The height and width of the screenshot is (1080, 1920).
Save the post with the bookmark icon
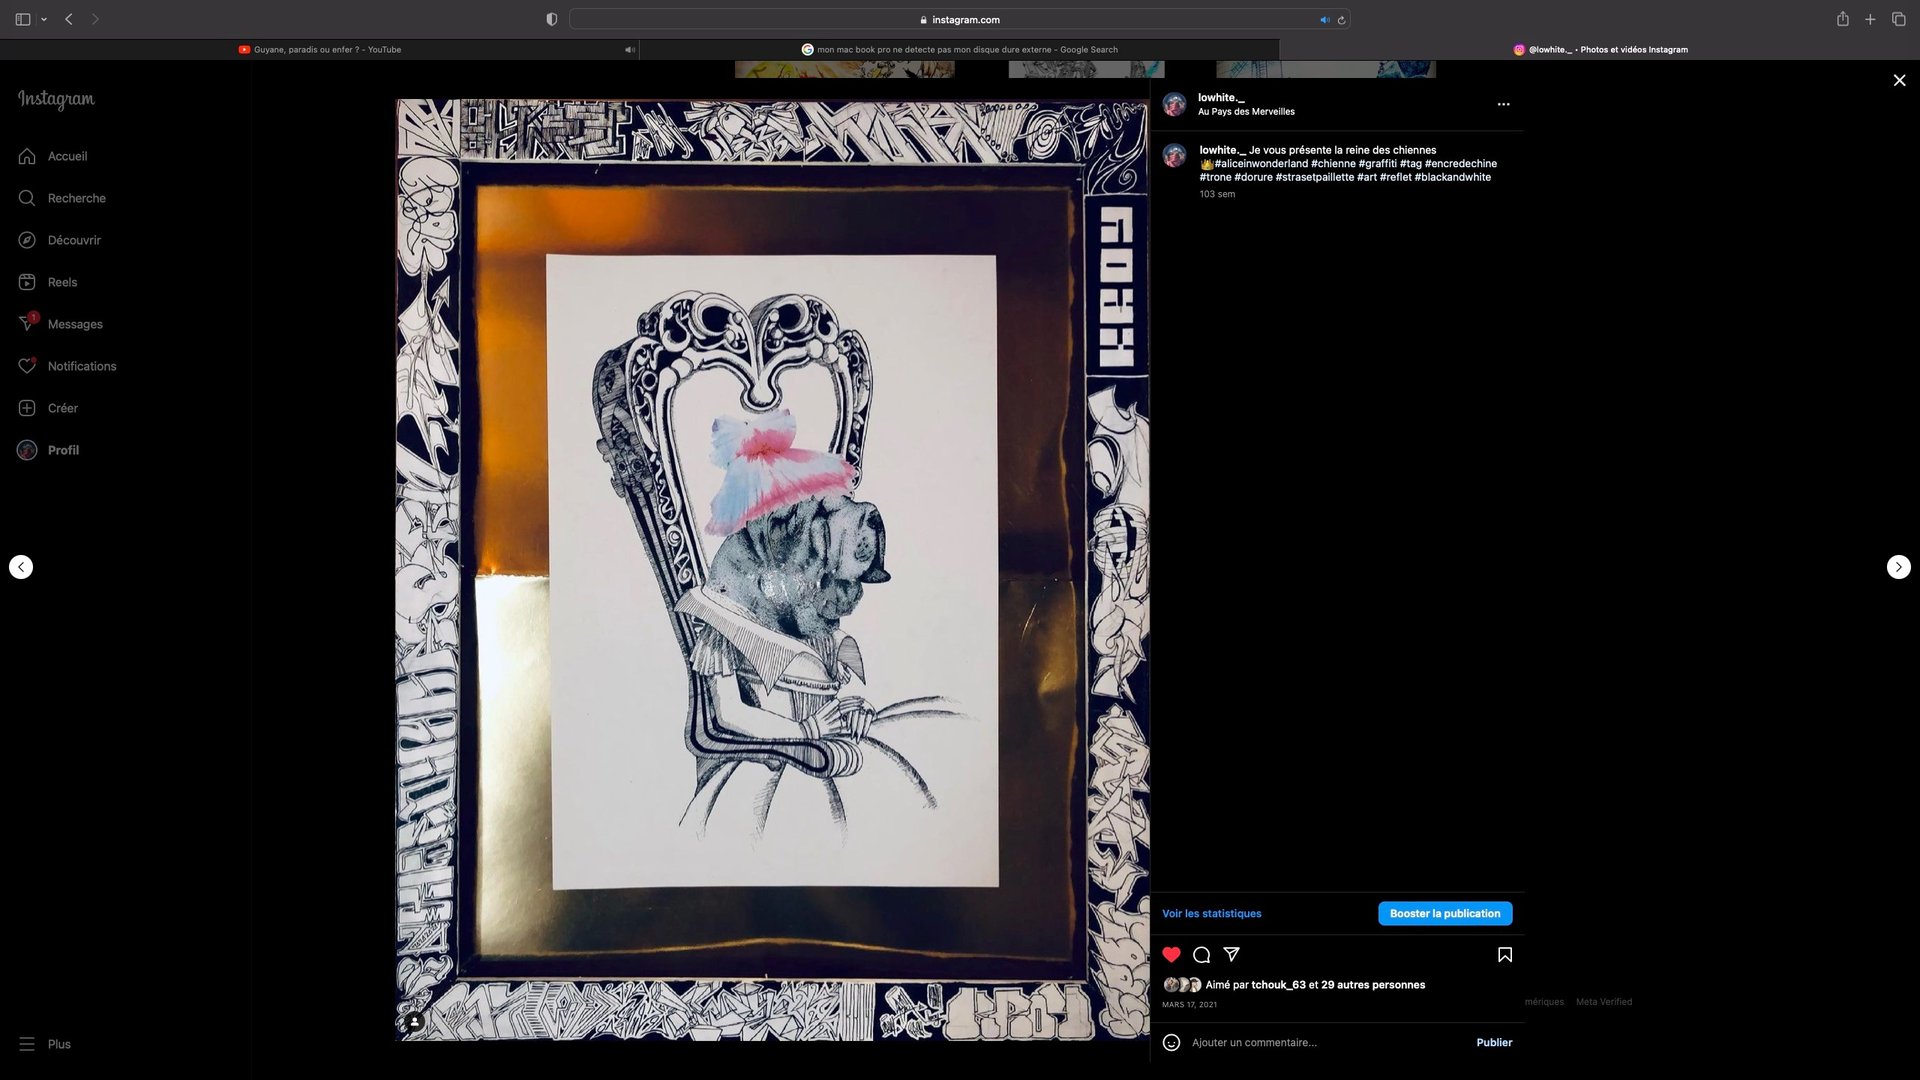coord(1504,955)
